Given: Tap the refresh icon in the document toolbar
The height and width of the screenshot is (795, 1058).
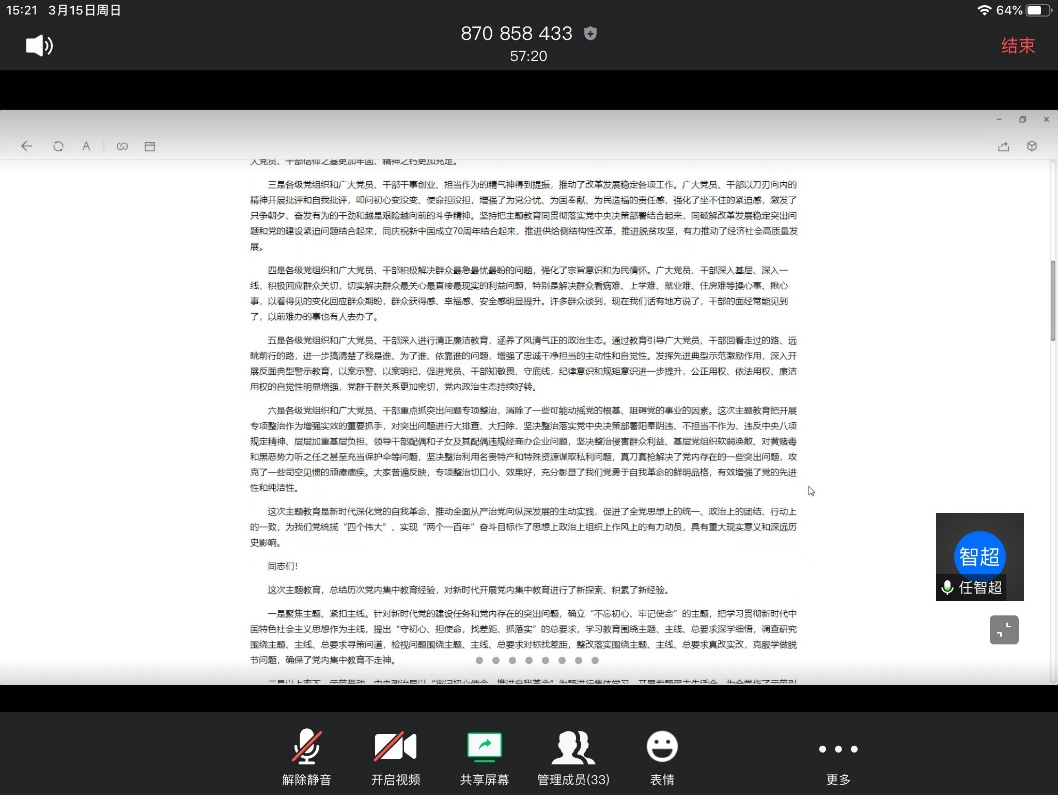Looking at the screenshot, I should coord(58,145).
